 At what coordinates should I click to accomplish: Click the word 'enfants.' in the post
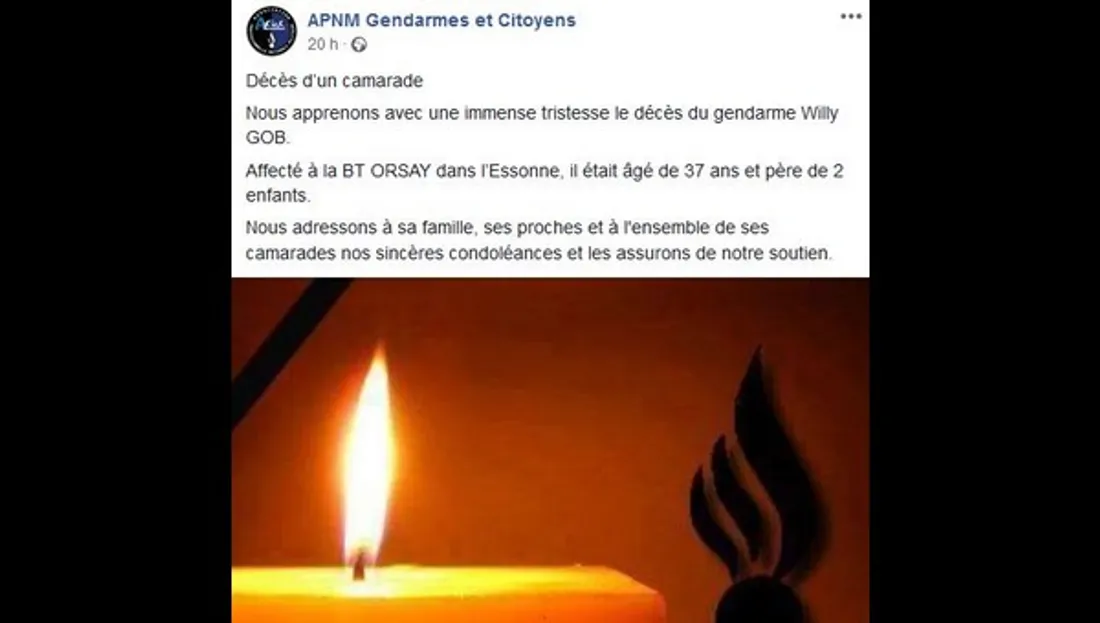(x=278, y=196)
